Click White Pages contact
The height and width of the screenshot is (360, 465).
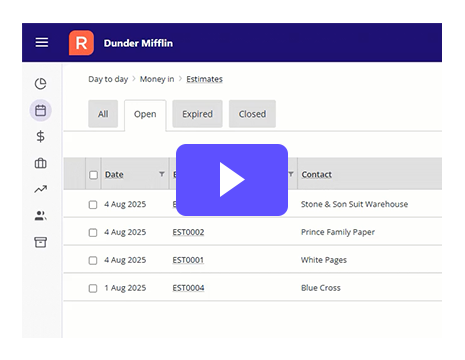pos(324,260)
